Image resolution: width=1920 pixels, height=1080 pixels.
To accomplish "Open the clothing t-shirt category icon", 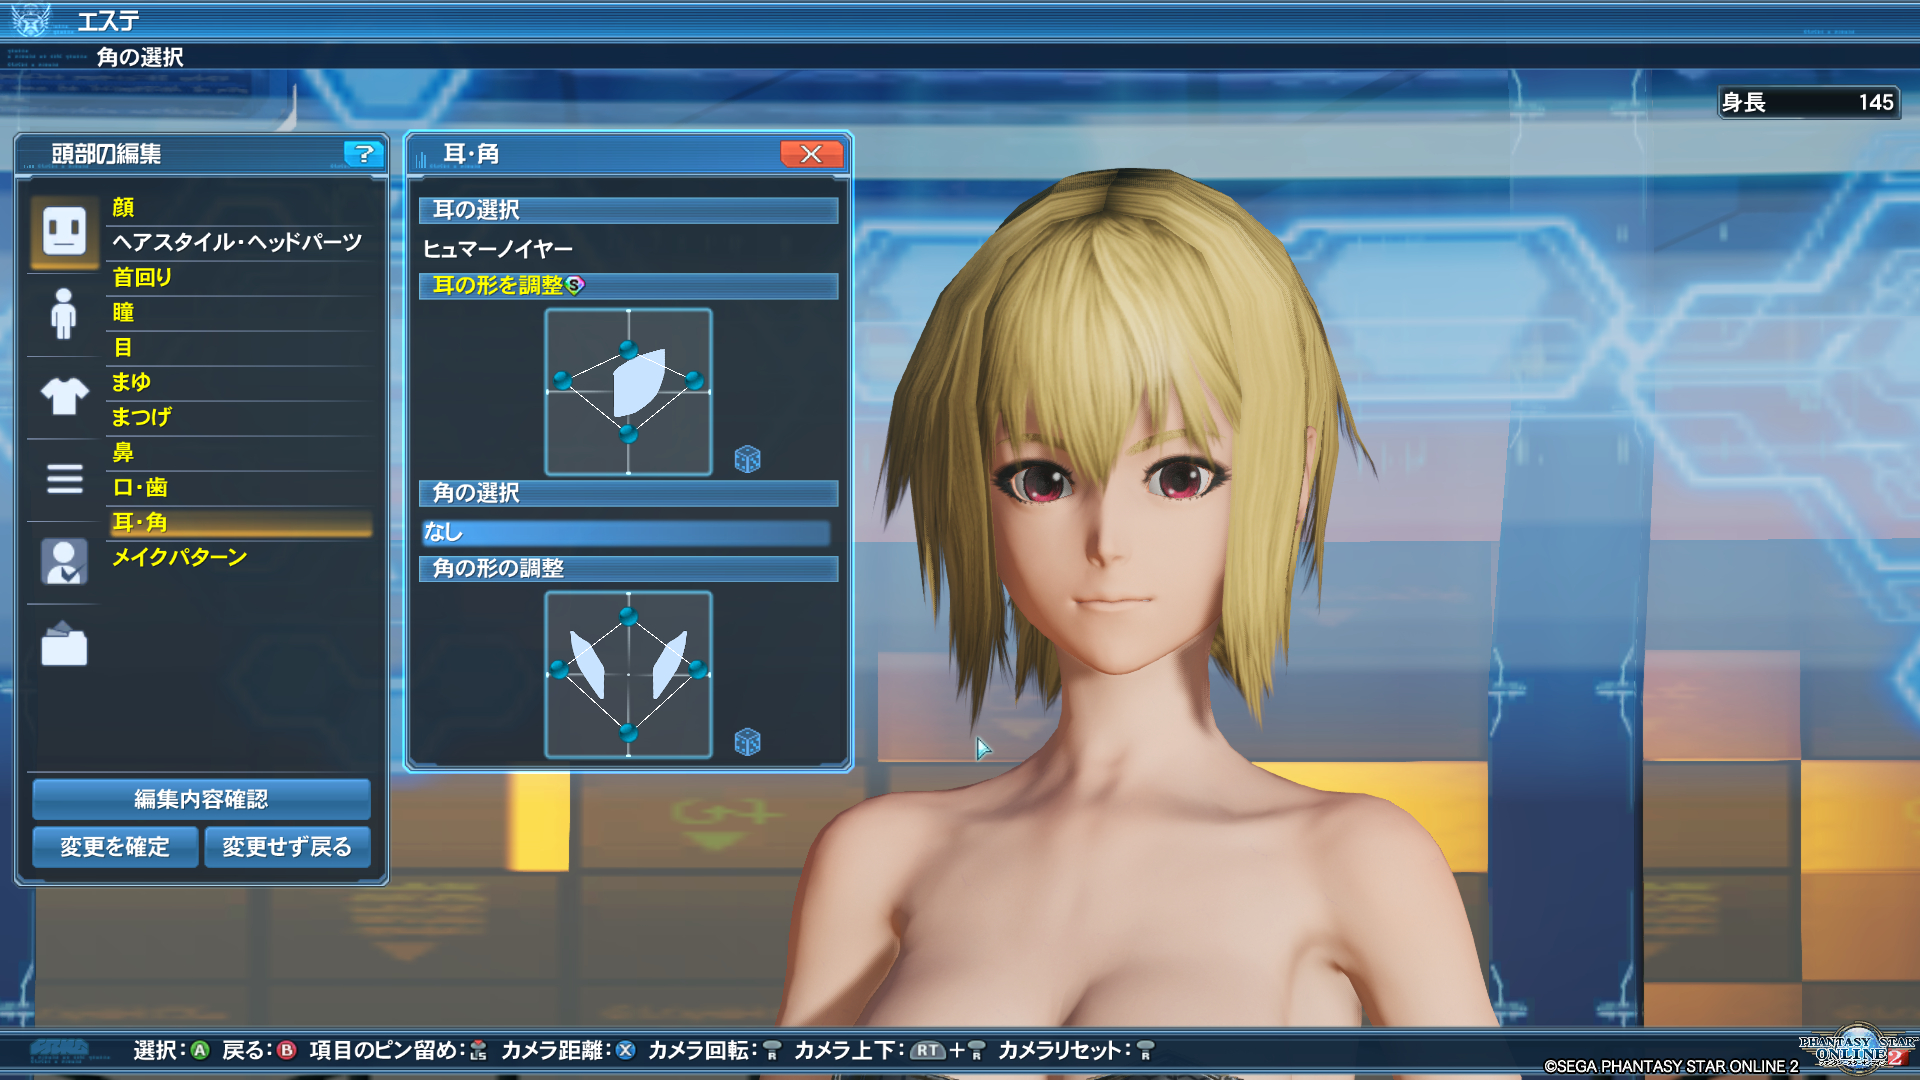I will tap(64, 396).
